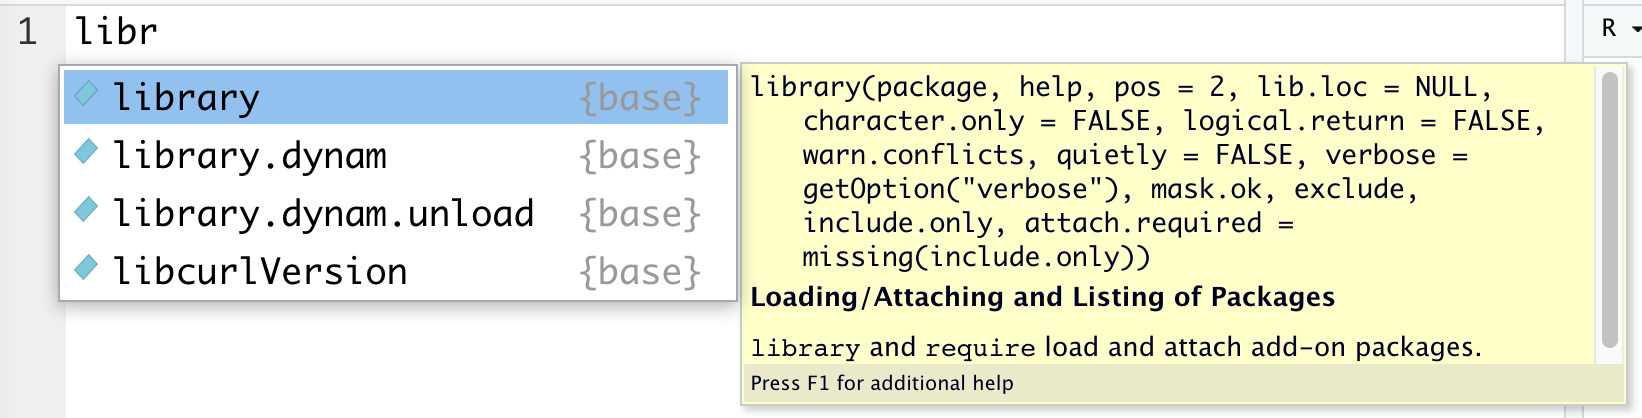Click line number 1 in the gutter

tap(27, 31)
